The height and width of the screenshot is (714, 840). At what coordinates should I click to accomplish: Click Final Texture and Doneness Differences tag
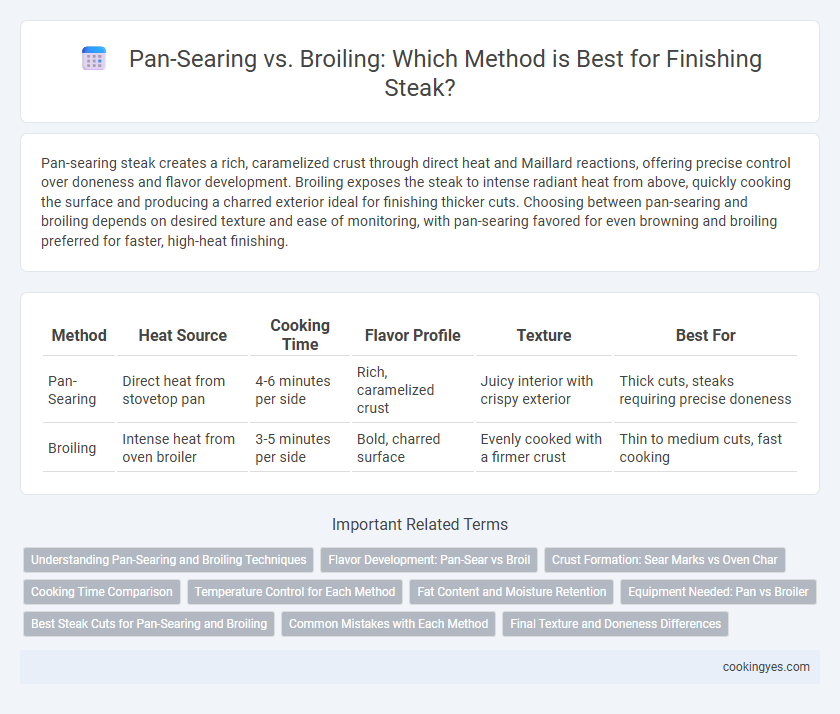(x=615, y=624)
